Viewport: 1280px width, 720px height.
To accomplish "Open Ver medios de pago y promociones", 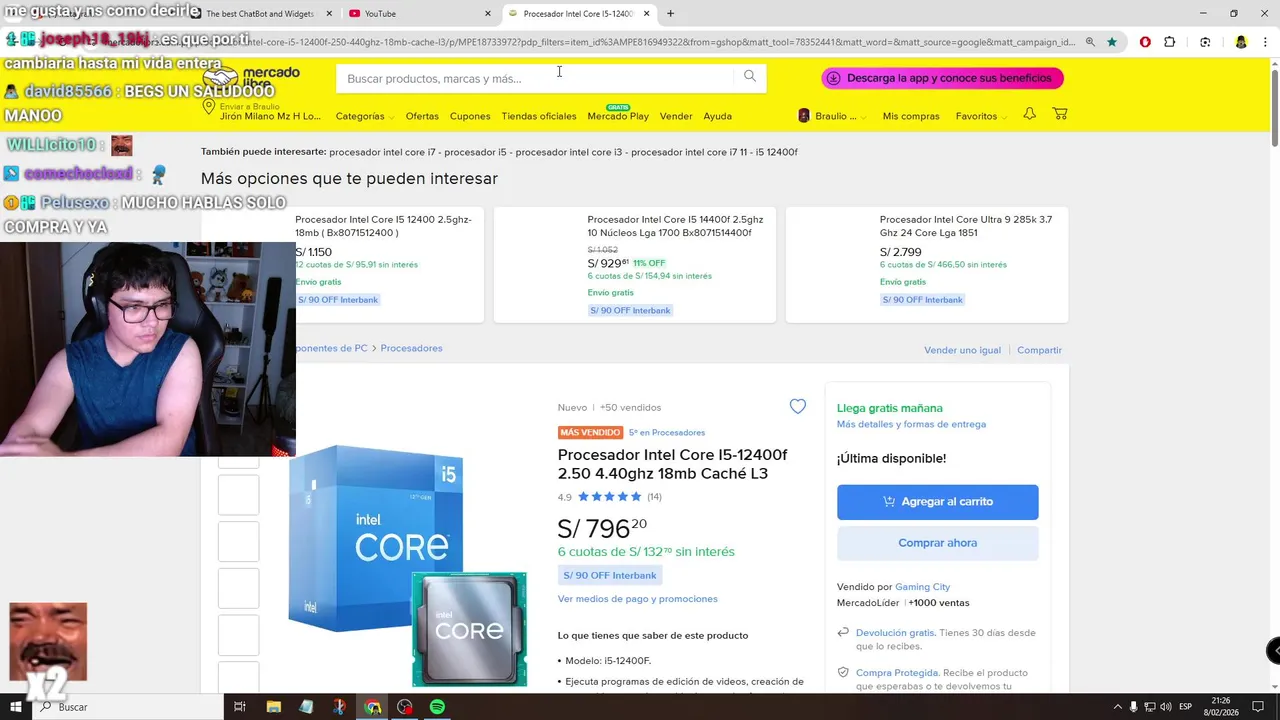I will (x=637, y=599).
